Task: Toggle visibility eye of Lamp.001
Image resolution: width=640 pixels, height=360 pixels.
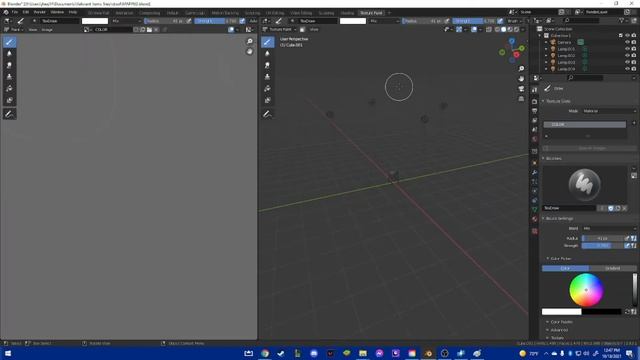Action: [x=627, y=49]
